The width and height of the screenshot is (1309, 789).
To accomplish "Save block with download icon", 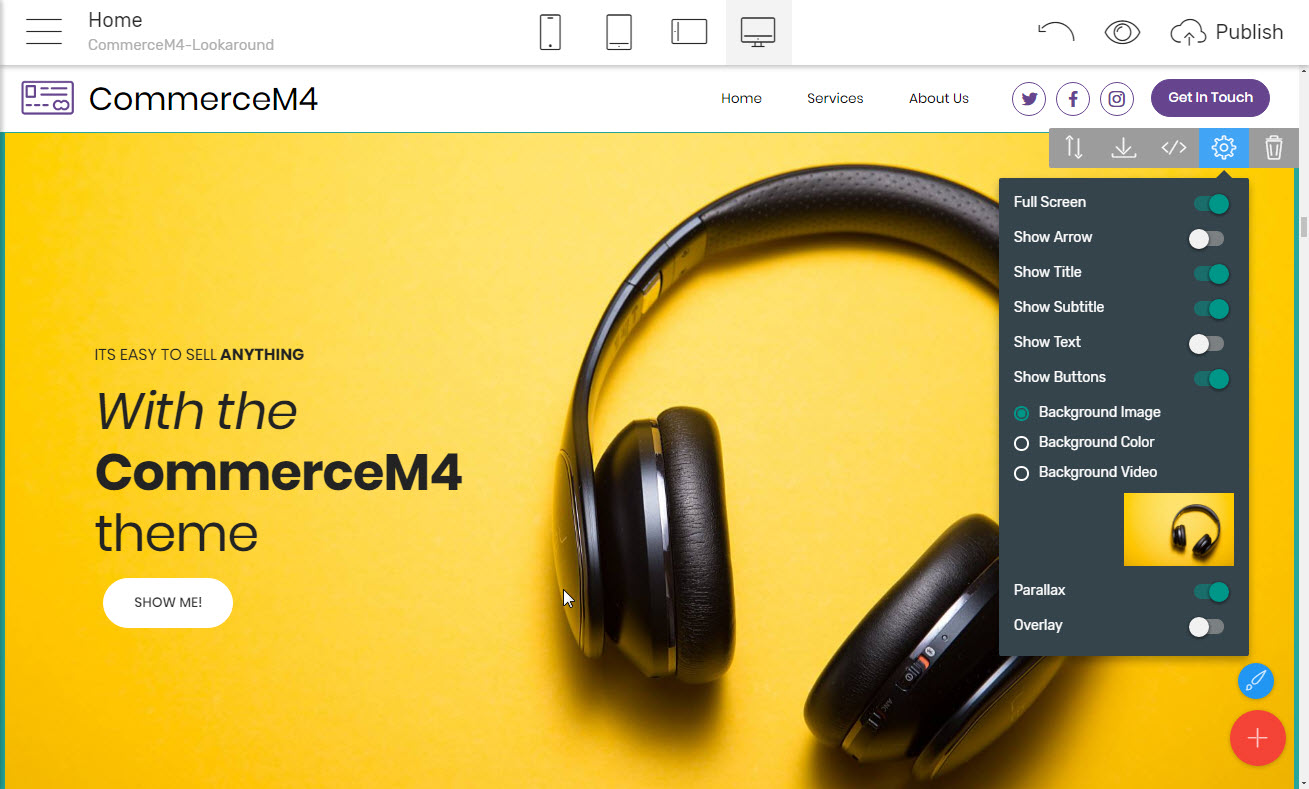I will pos(1124,148).
